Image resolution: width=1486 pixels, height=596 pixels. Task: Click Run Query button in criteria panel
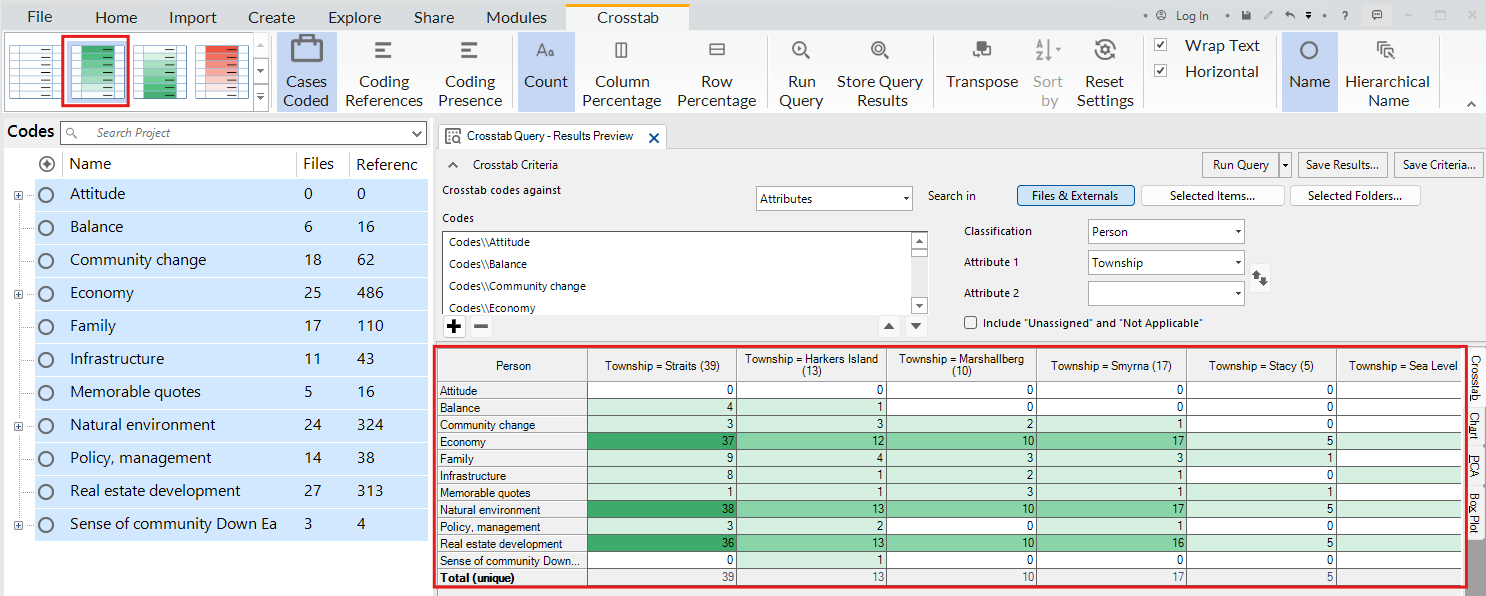[1240, 165]
